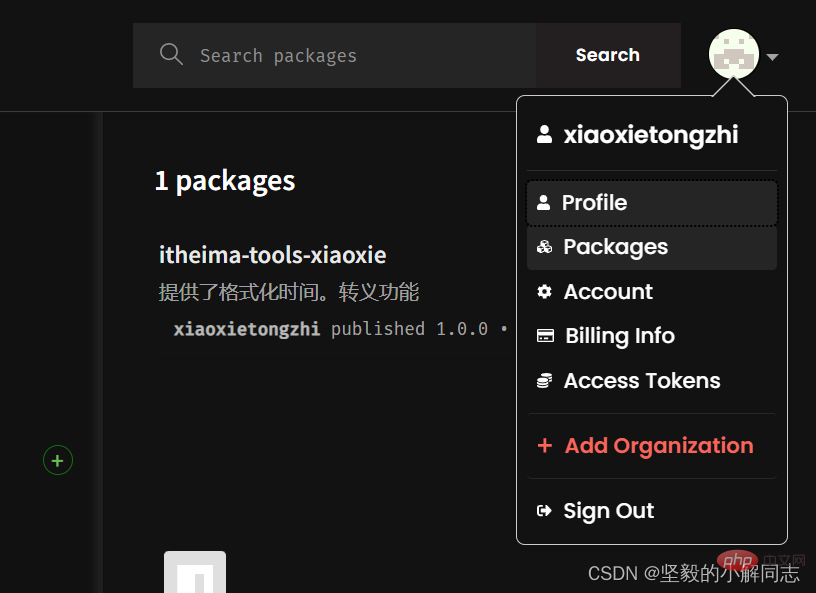Click the Access Tokens coins icon
Viewport: 816px width, 593px height.
point(544,381)
